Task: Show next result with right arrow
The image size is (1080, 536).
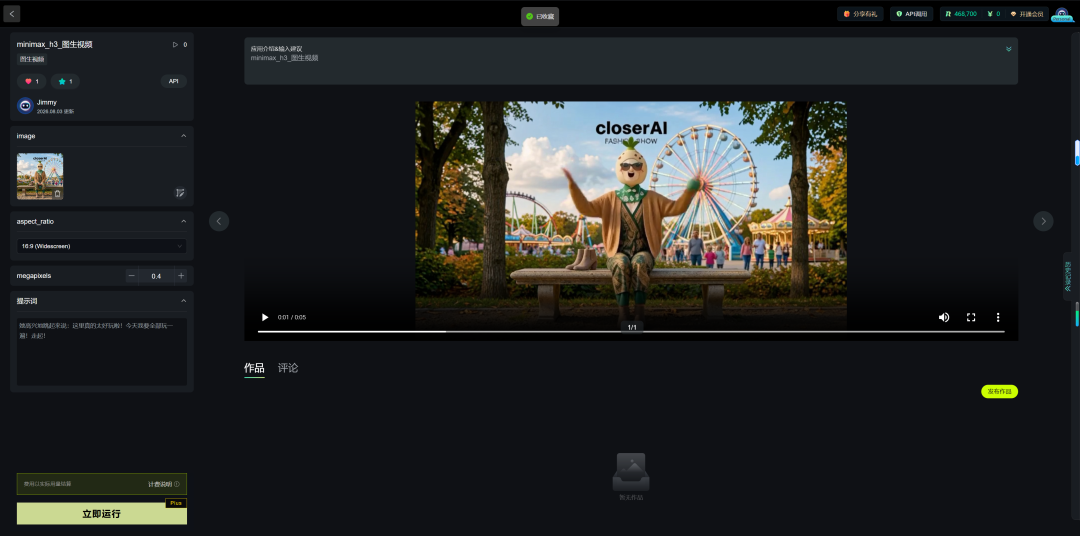Action: tap(1043, 221)
